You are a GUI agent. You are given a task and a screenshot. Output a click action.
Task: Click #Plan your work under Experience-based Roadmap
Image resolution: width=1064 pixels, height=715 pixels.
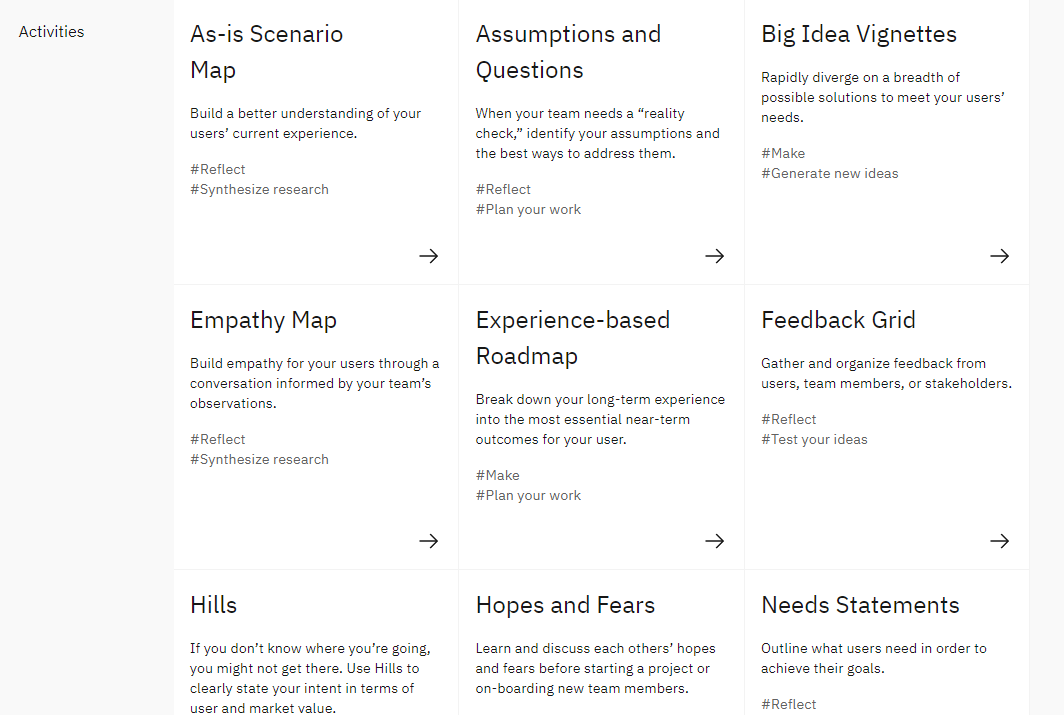[x=528, y=495]
